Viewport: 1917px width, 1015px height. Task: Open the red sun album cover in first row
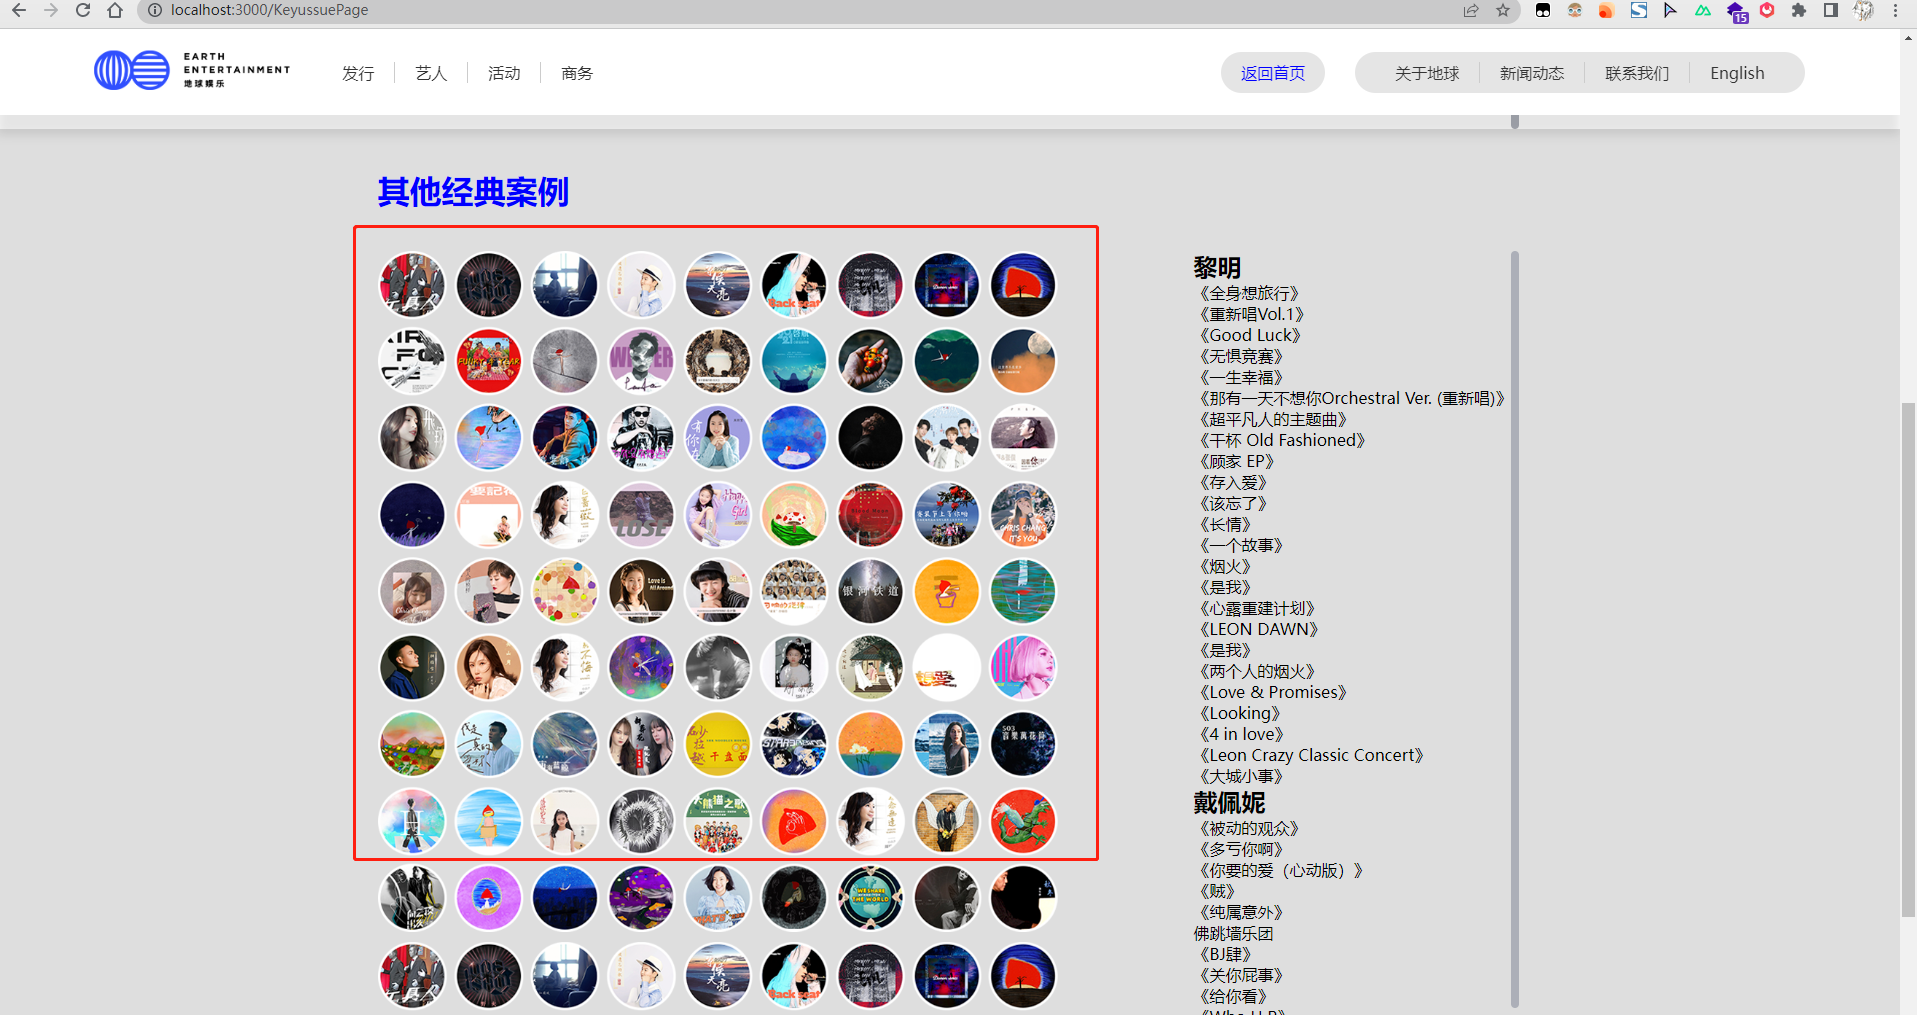[1023, 285]
